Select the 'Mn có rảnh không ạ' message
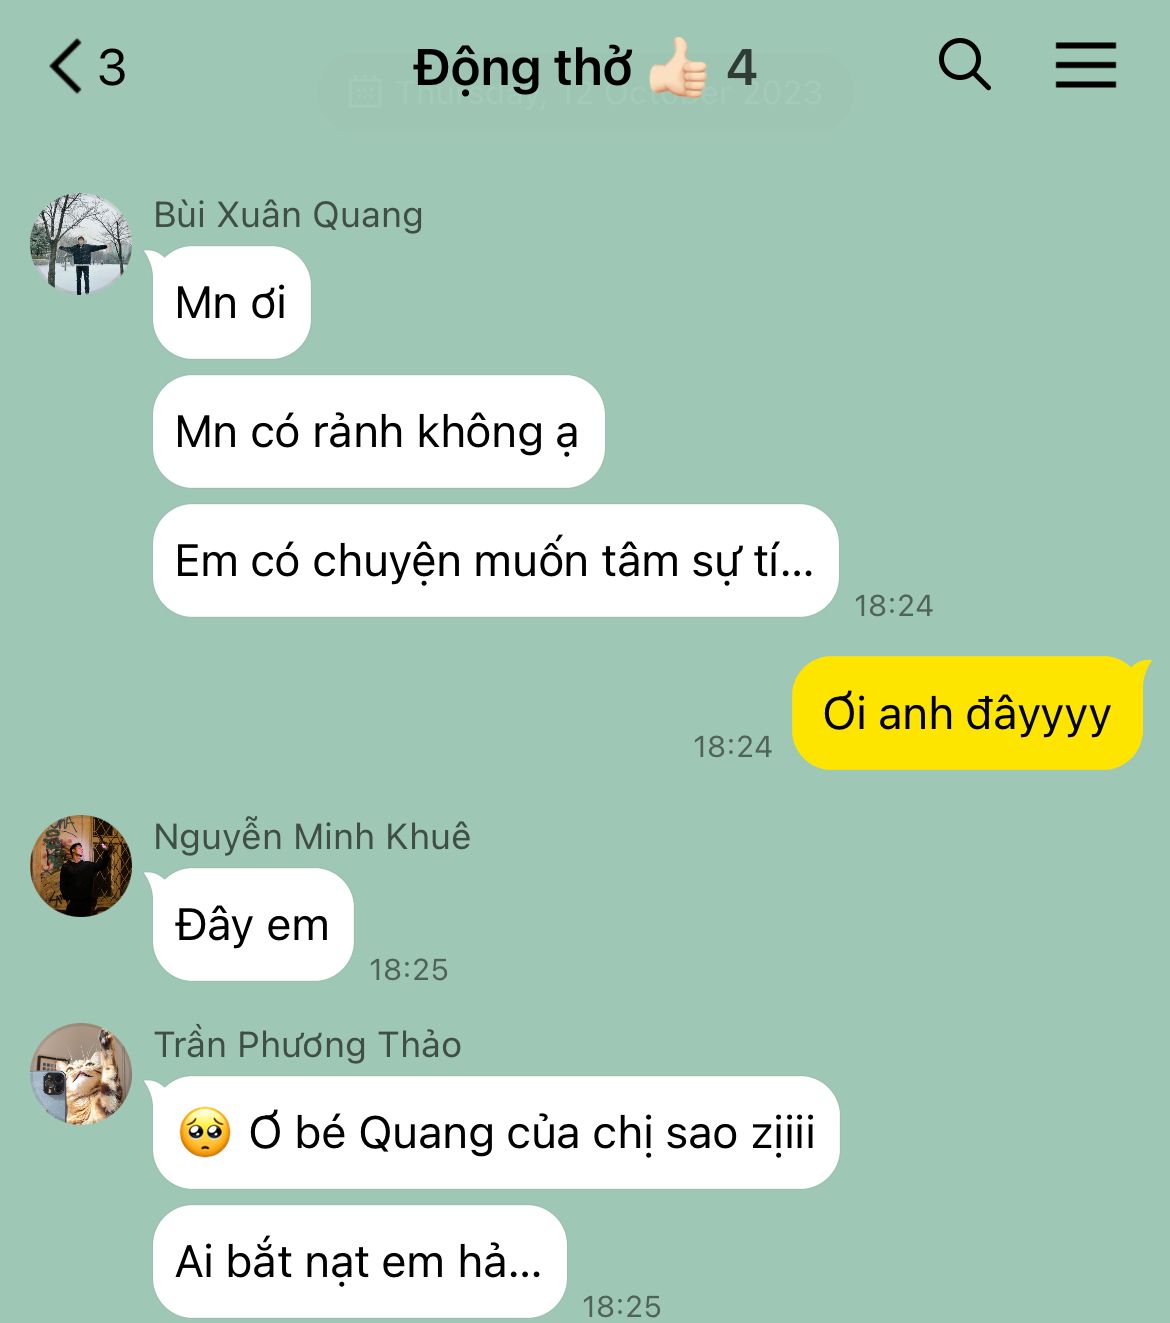Viewport: 1170px width, 1323px height. (x=378, y=432)
